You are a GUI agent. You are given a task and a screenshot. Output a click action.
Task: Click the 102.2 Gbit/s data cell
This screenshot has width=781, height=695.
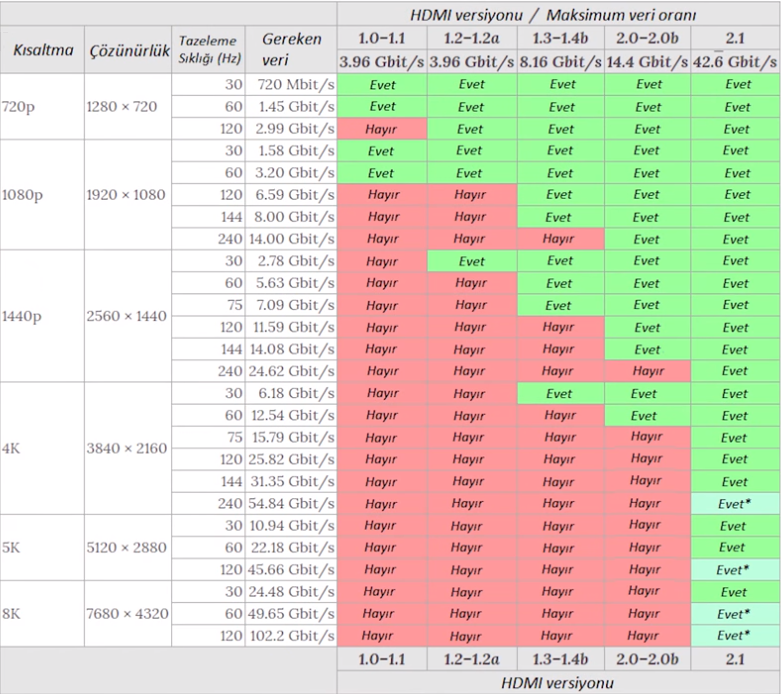pyautogui.click(x=291, y=636)
